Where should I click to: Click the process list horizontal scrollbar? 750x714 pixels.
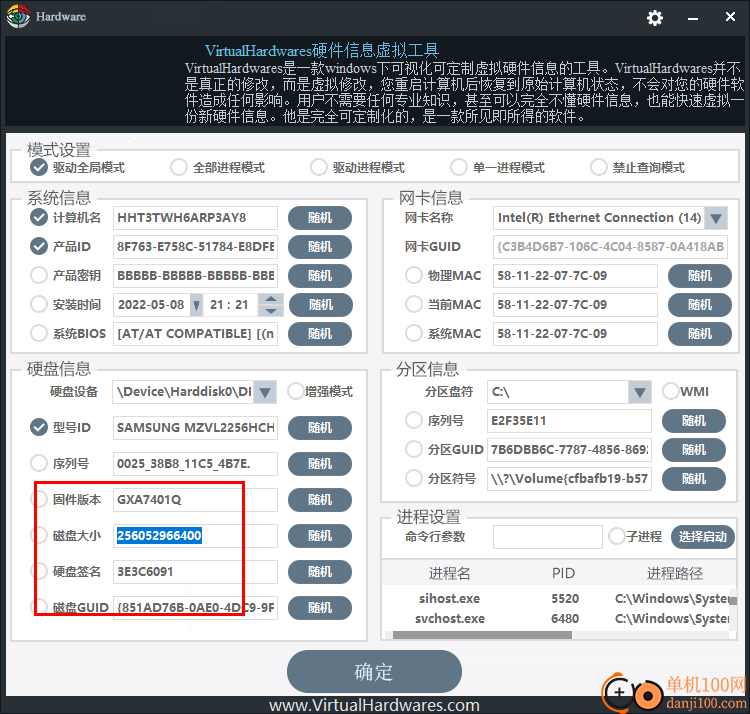(482, 635)
